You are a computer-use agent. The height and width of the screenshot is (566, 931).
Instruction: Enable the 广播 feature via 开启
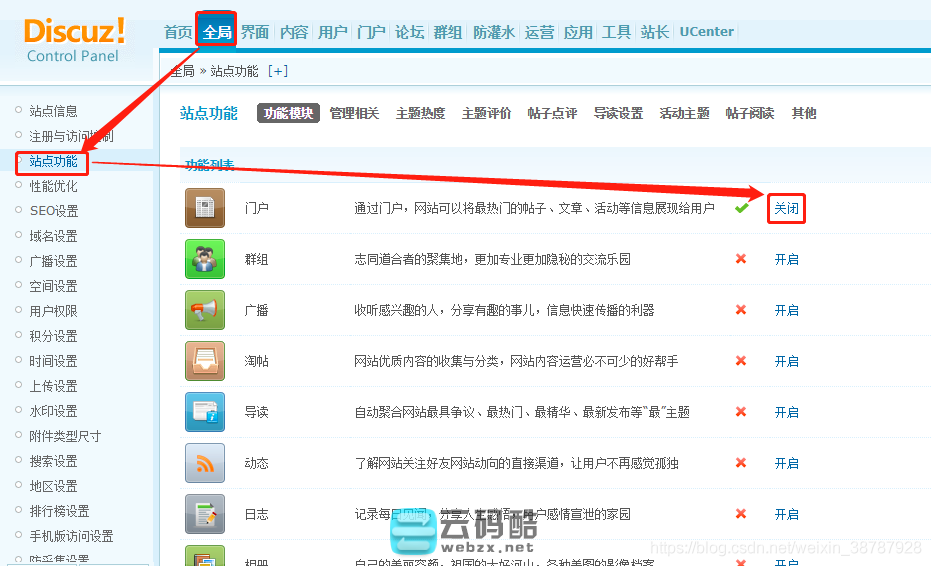point(786,310)
